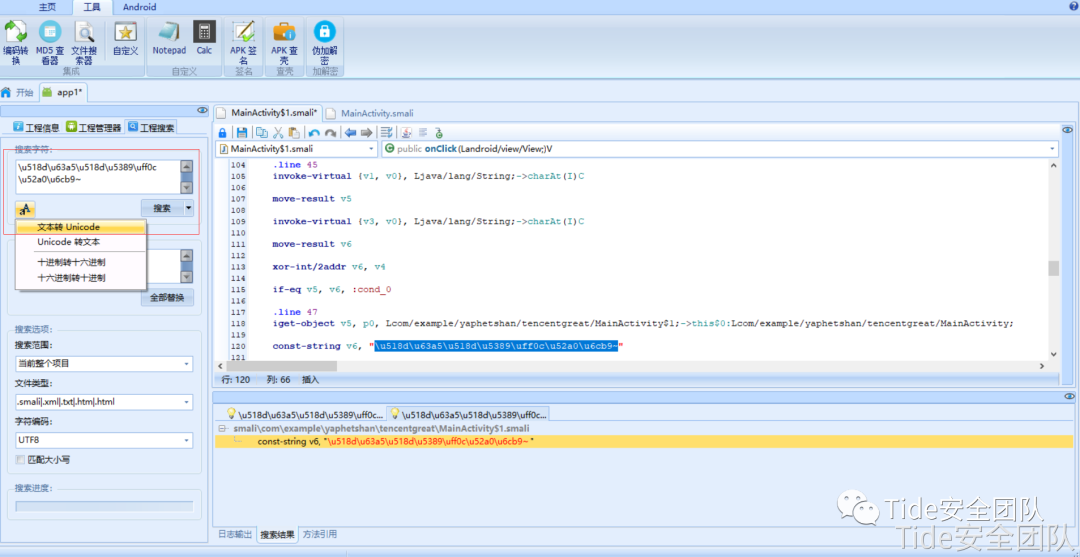
Task: Open the 搜索结果 bottom tab
Action: tap(278, 534)
